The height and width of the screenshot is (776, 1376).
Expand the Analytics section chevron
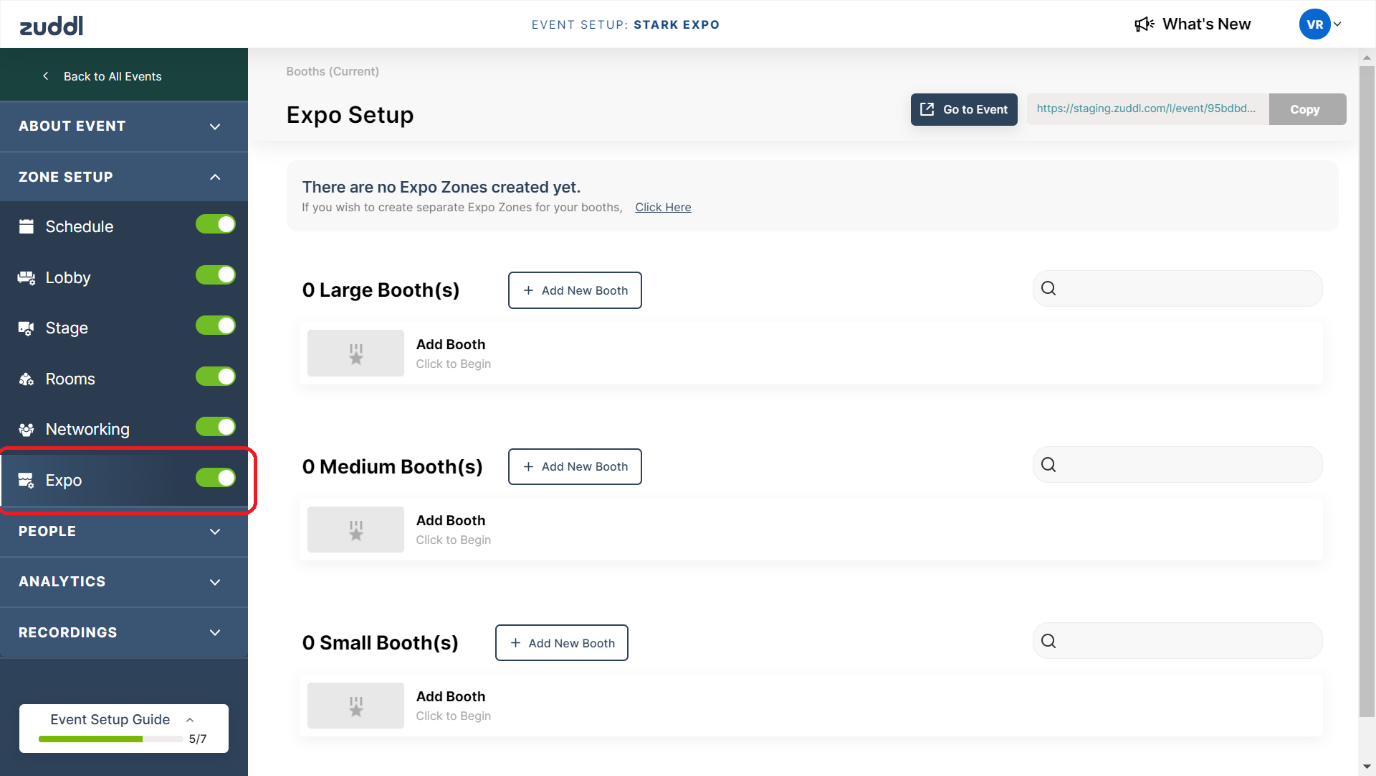215,581
